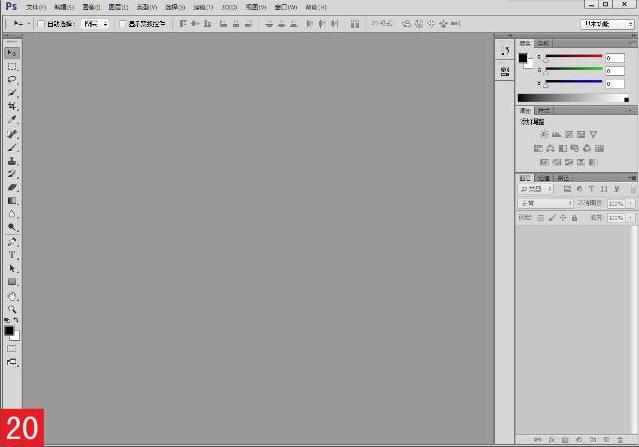This screenshot has height=447, width=639.
Task: Select the Crop tool
Action: (12, 106)
